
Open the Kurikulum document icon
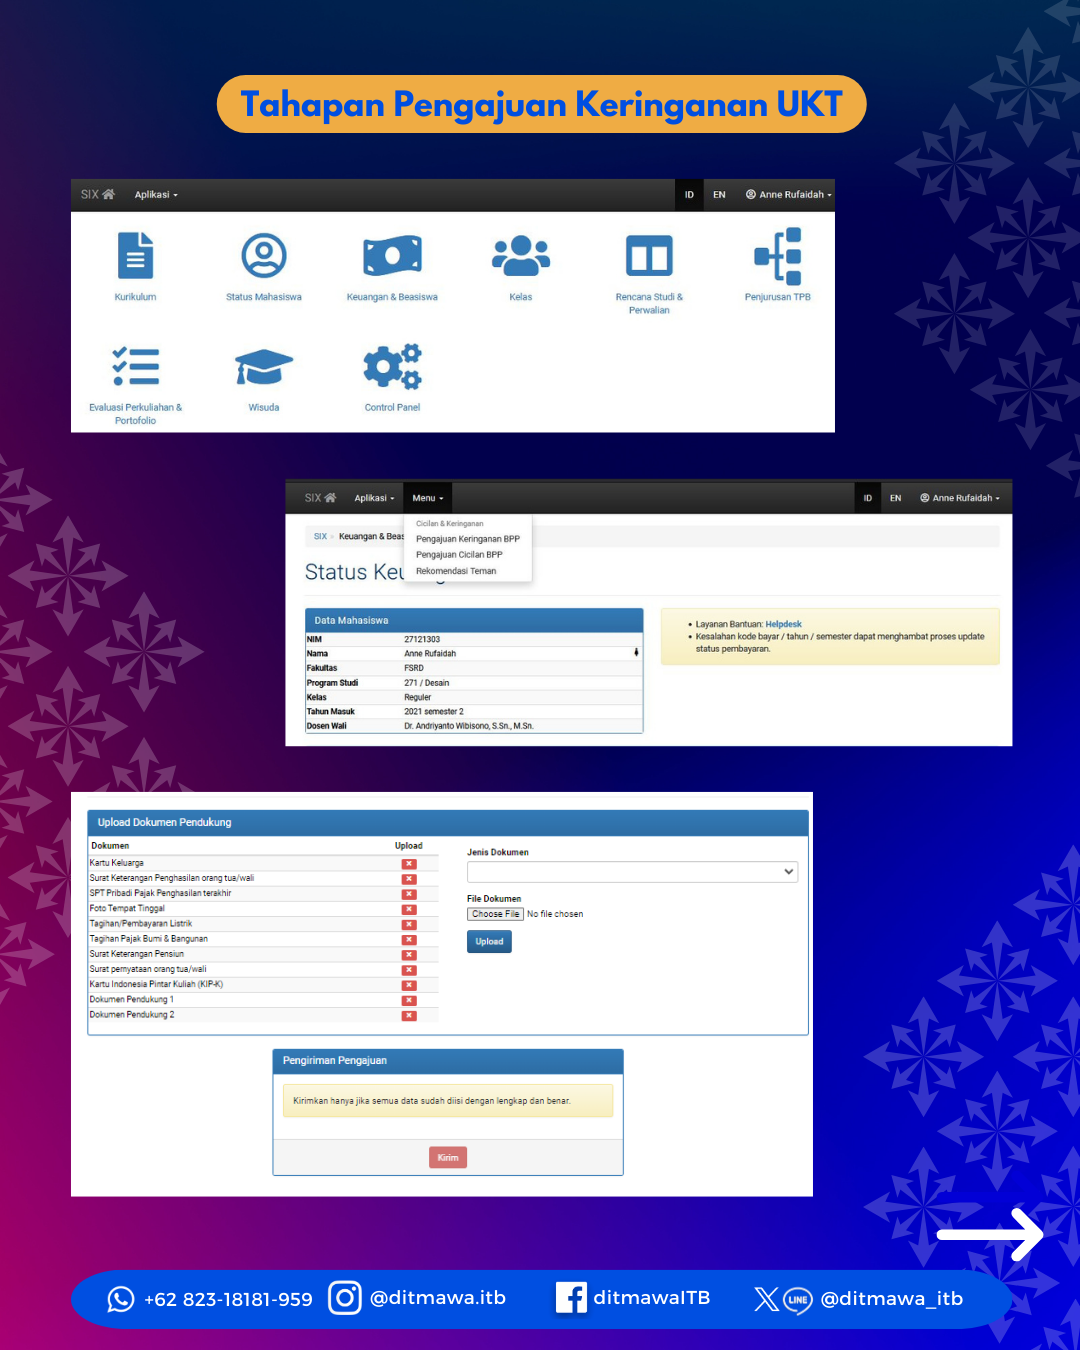[135, 256]
